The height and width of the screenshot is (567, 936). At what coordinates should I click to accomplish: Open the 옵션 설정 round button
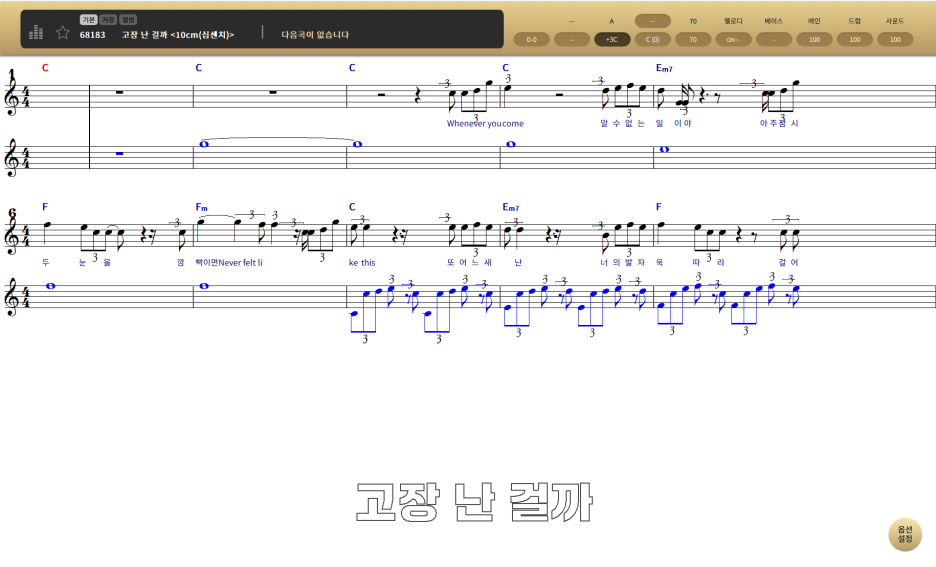pyautogui.click(x=905, y=534)
